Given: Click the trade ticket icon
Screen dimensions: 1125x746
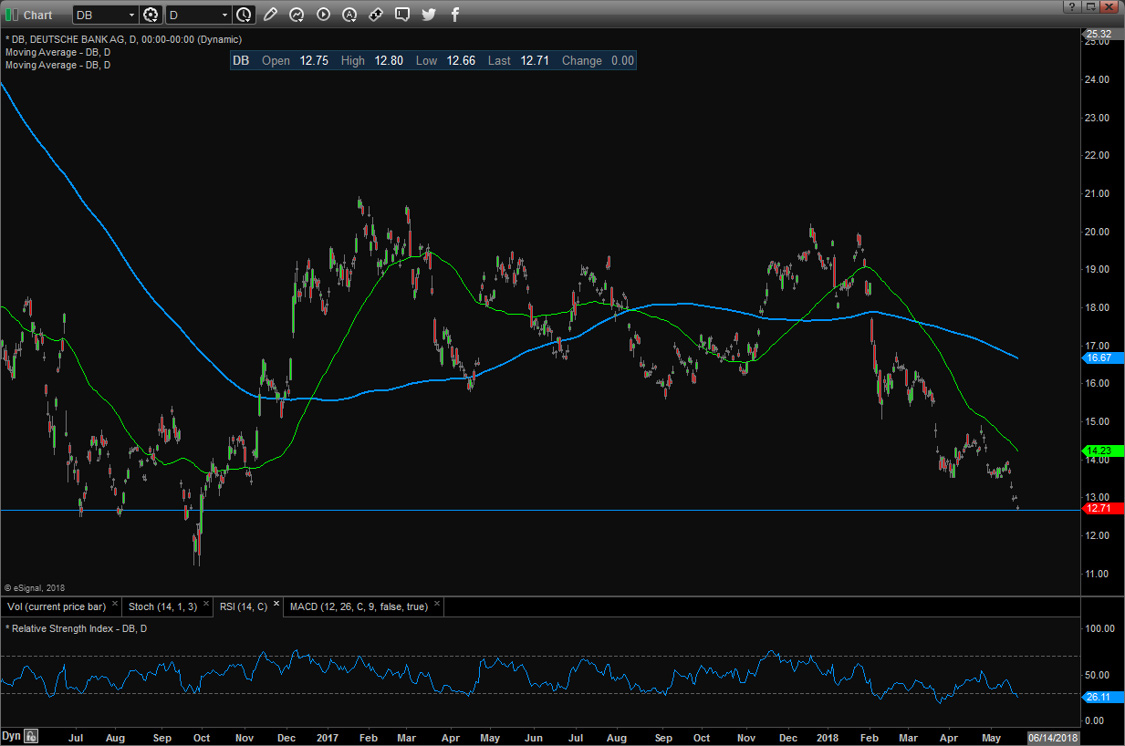Looking at the screenshot, I should pos(376,14).
